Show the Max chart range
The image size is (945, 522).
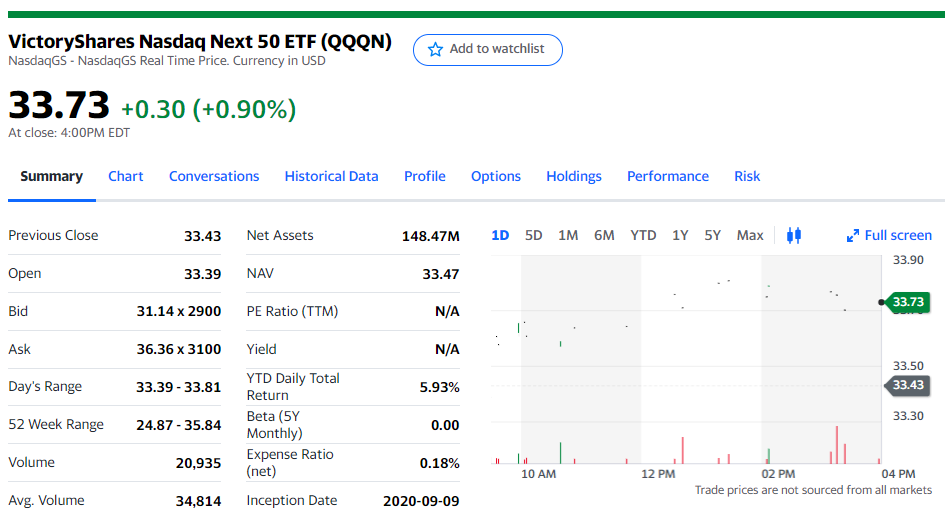coord(750,235)
